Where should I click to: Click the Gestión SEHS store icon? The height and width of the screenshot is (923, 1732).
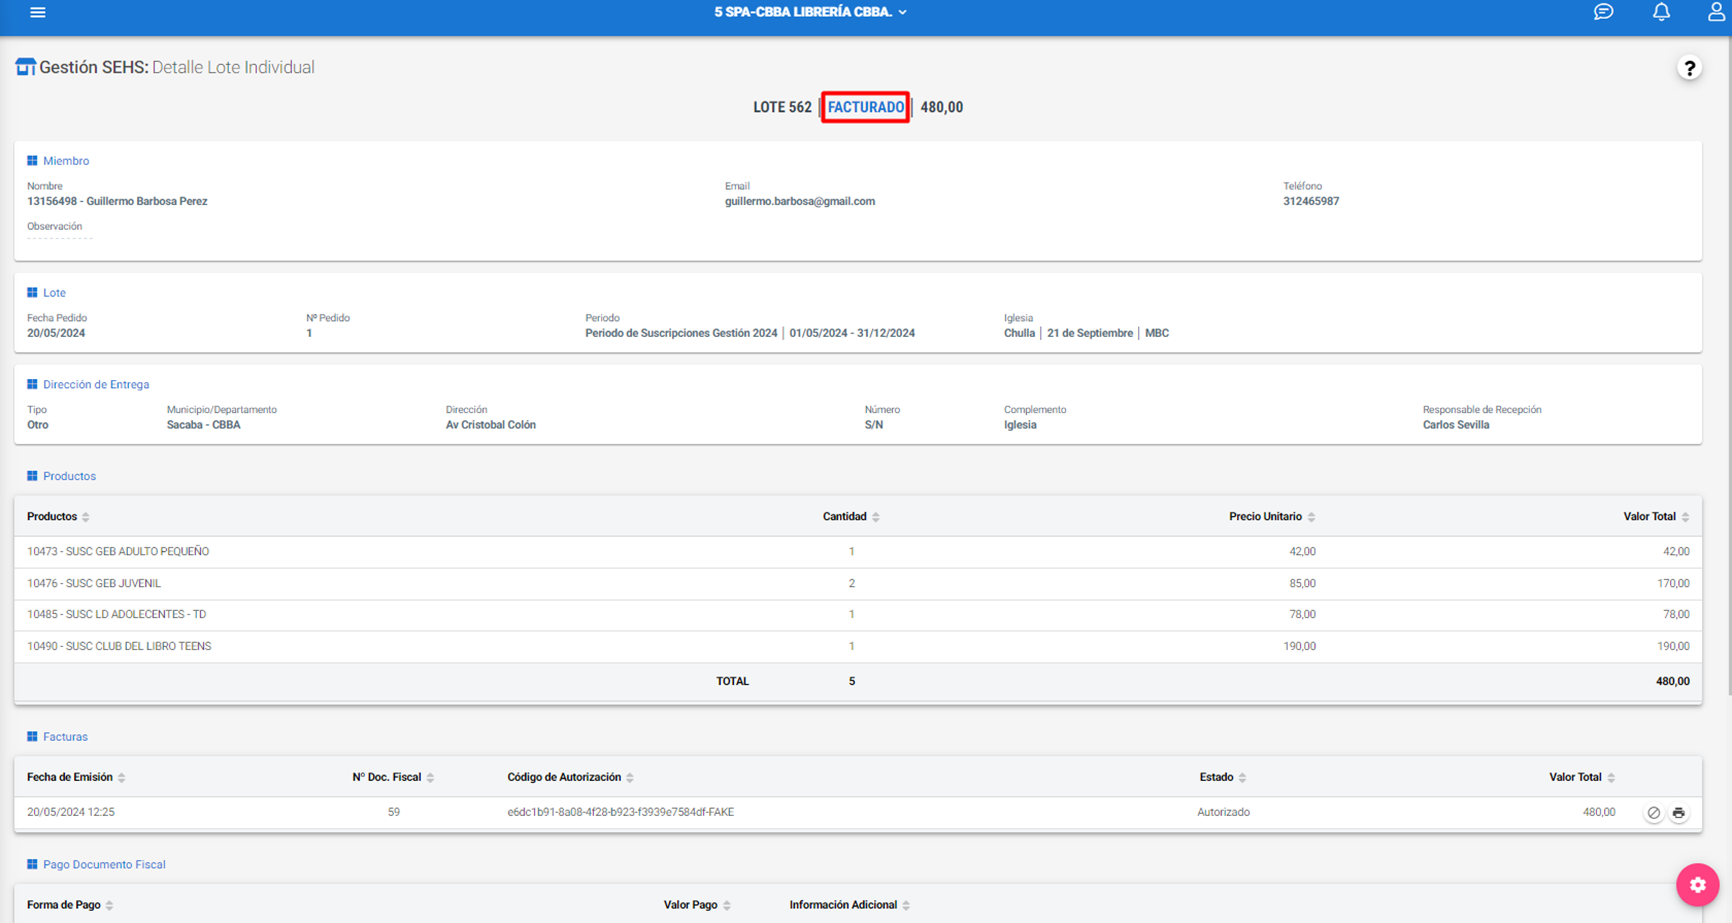tap(25, 67)
